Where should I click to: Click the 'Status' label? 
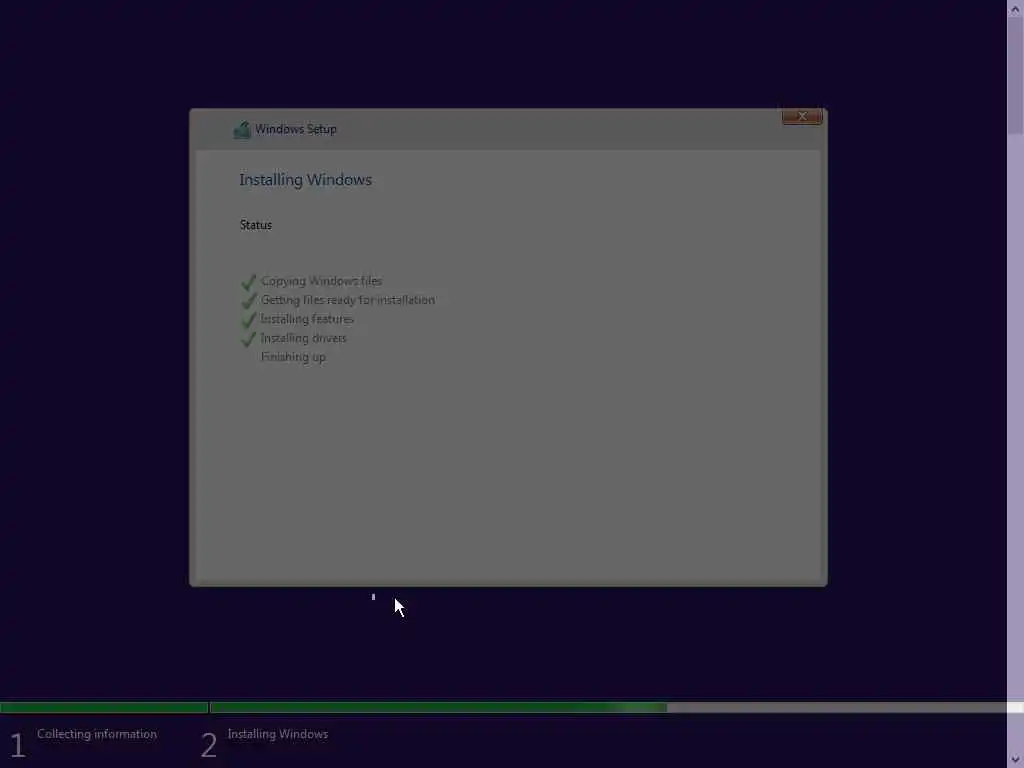click(256, 225)
